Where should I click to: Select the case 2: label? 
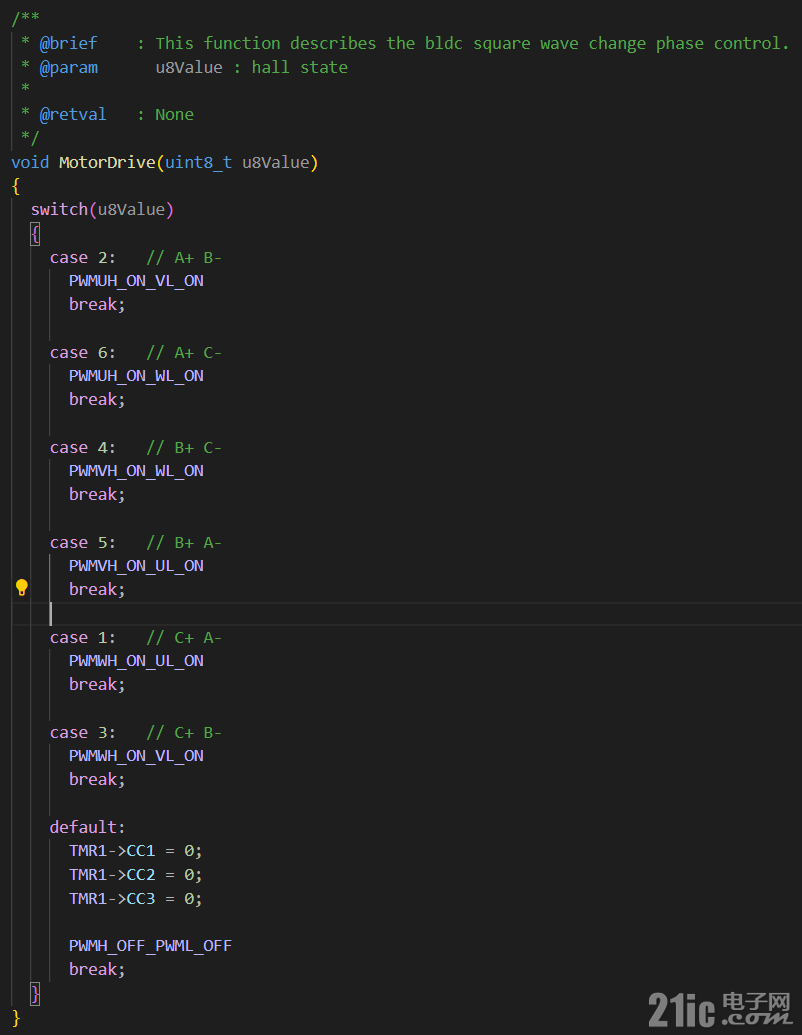83,257
